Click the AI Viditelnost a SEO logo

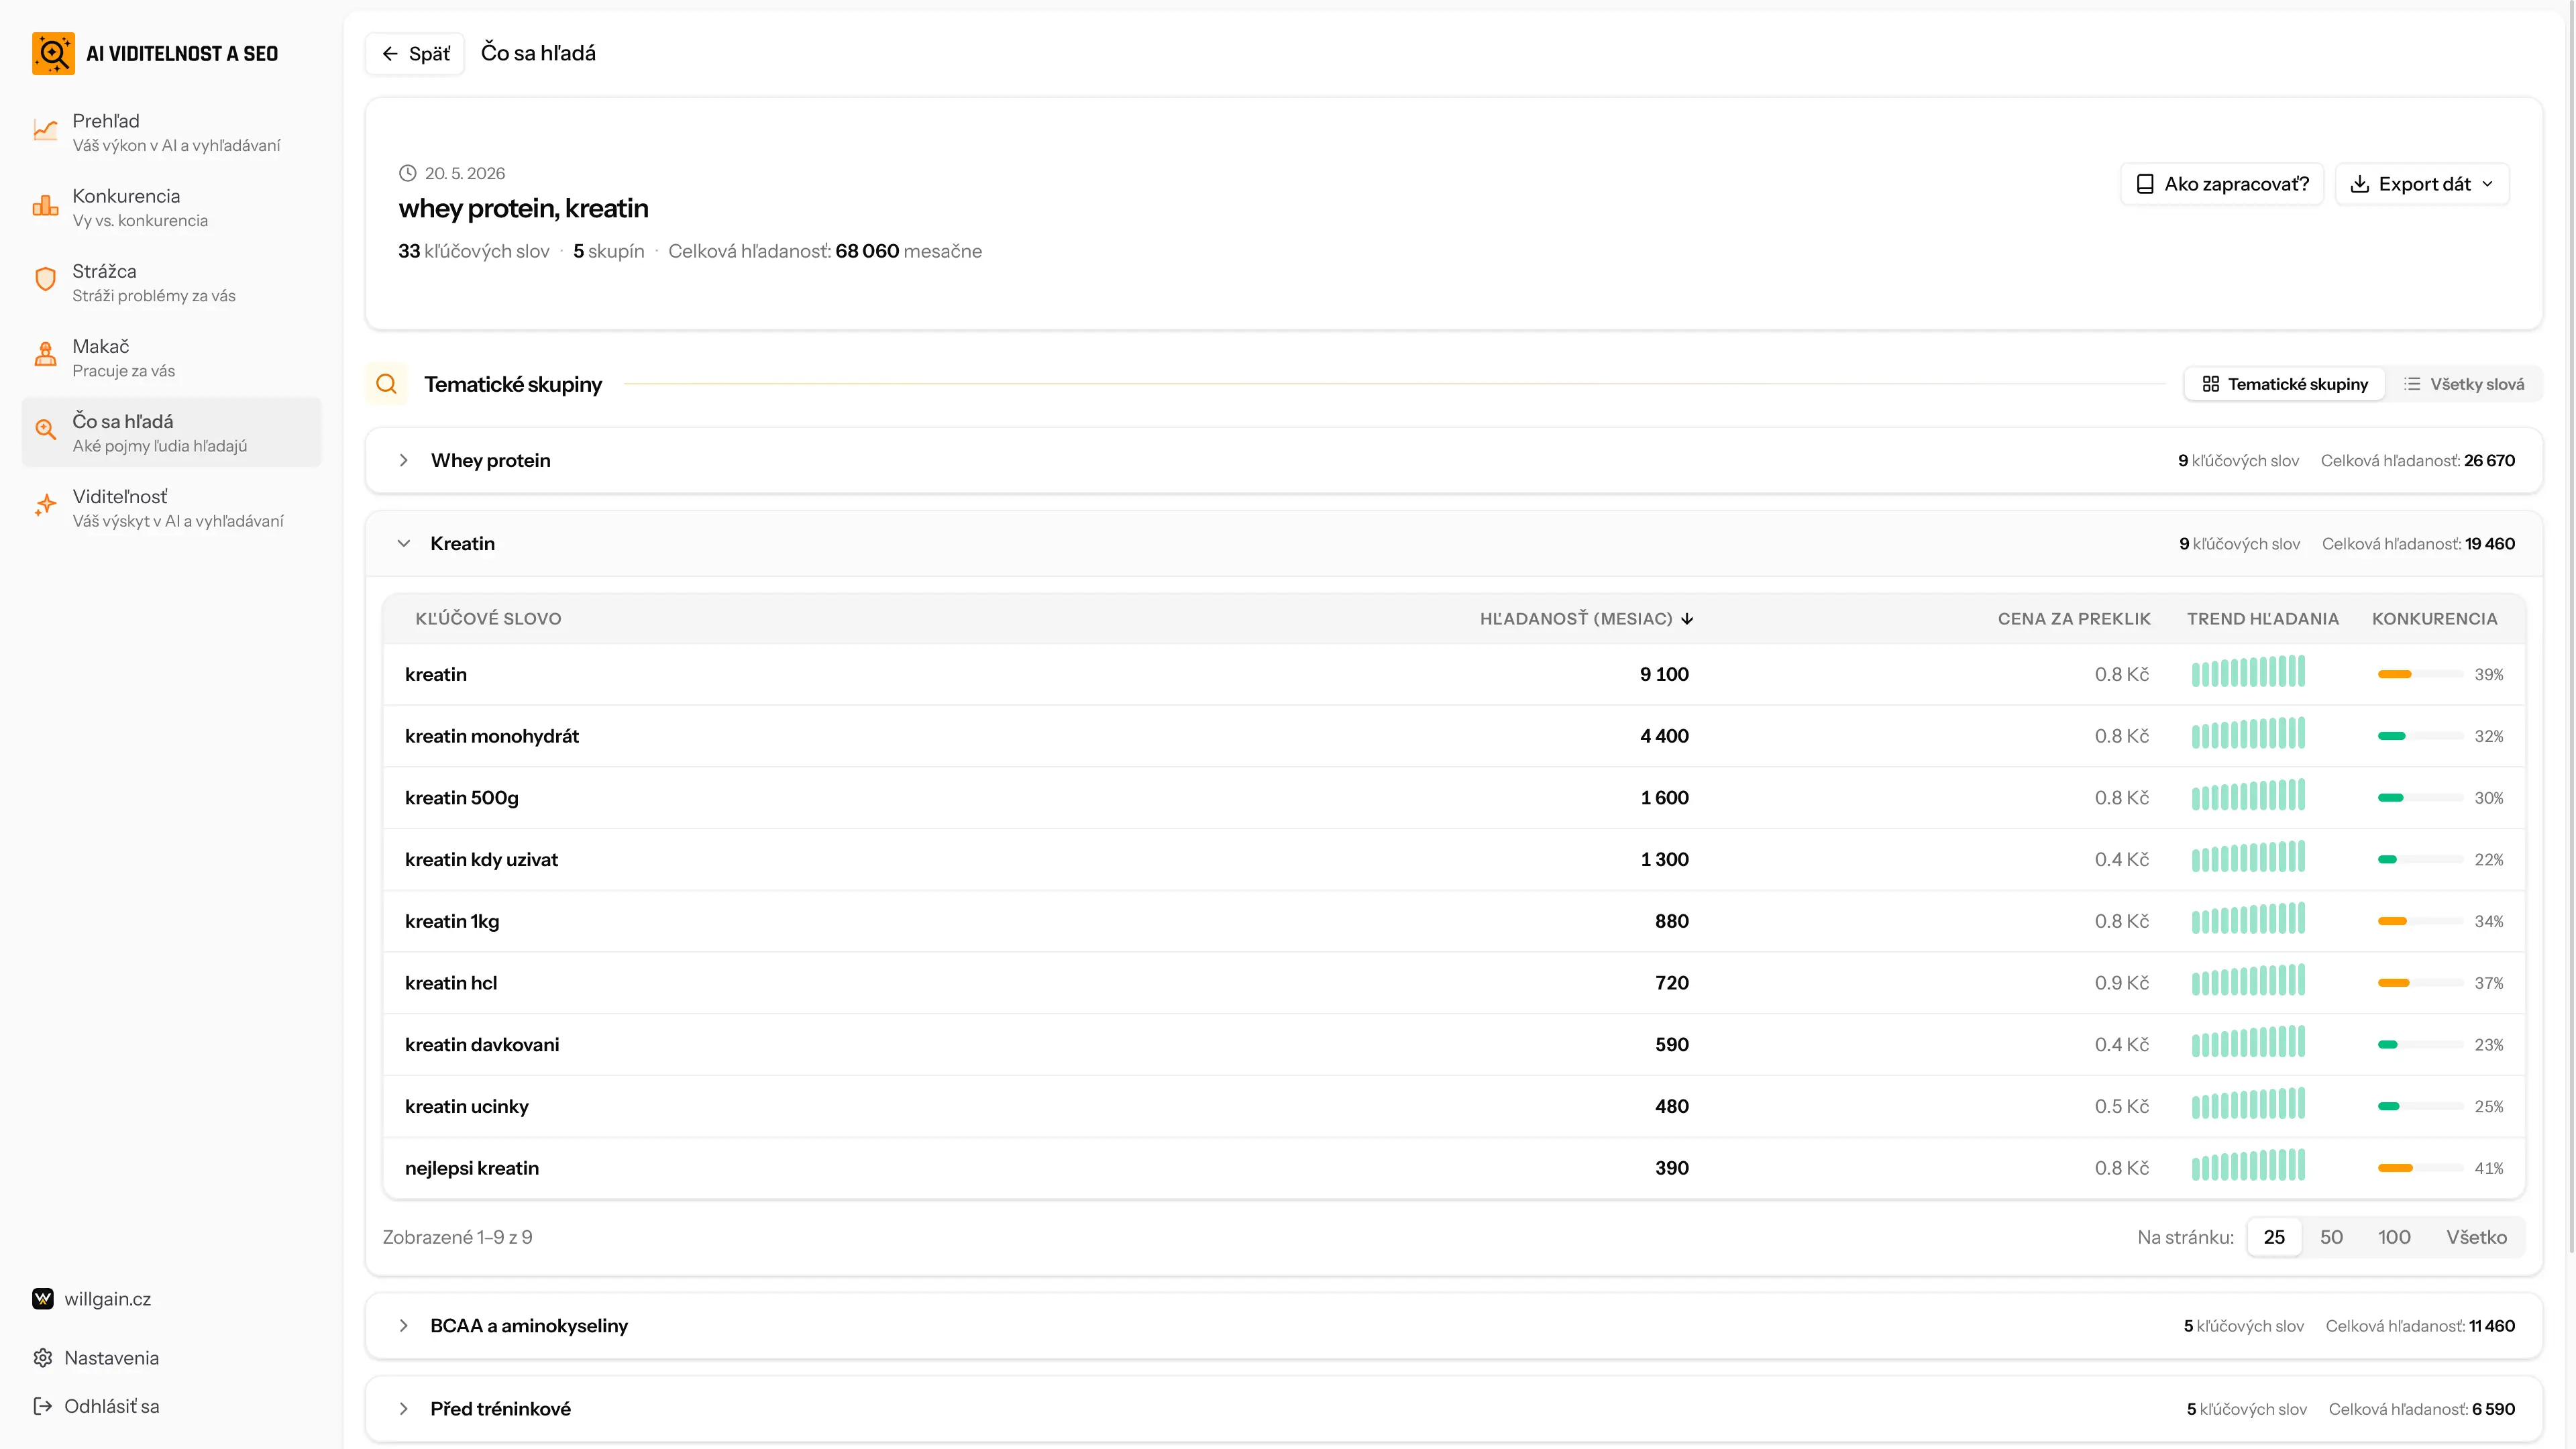point(53,53)
